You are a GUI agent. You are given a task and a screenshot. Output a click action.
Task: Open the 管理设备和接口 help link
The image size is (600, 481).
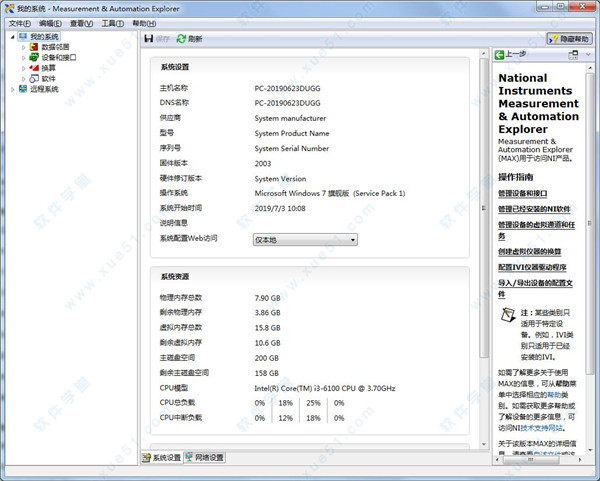523,194
